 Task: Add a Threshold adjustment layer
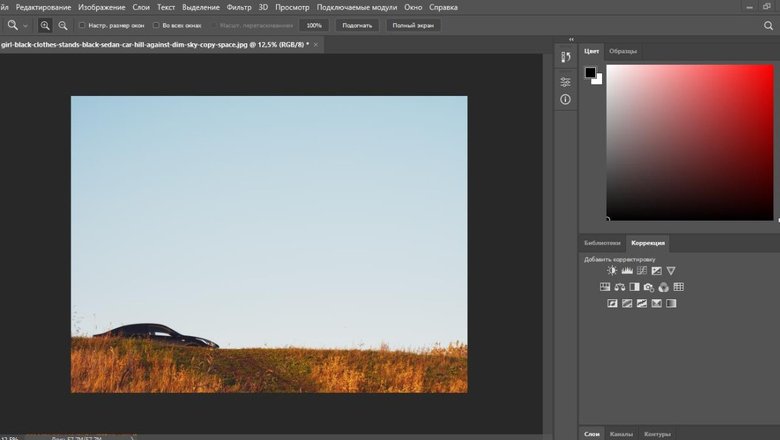(642, 303)
